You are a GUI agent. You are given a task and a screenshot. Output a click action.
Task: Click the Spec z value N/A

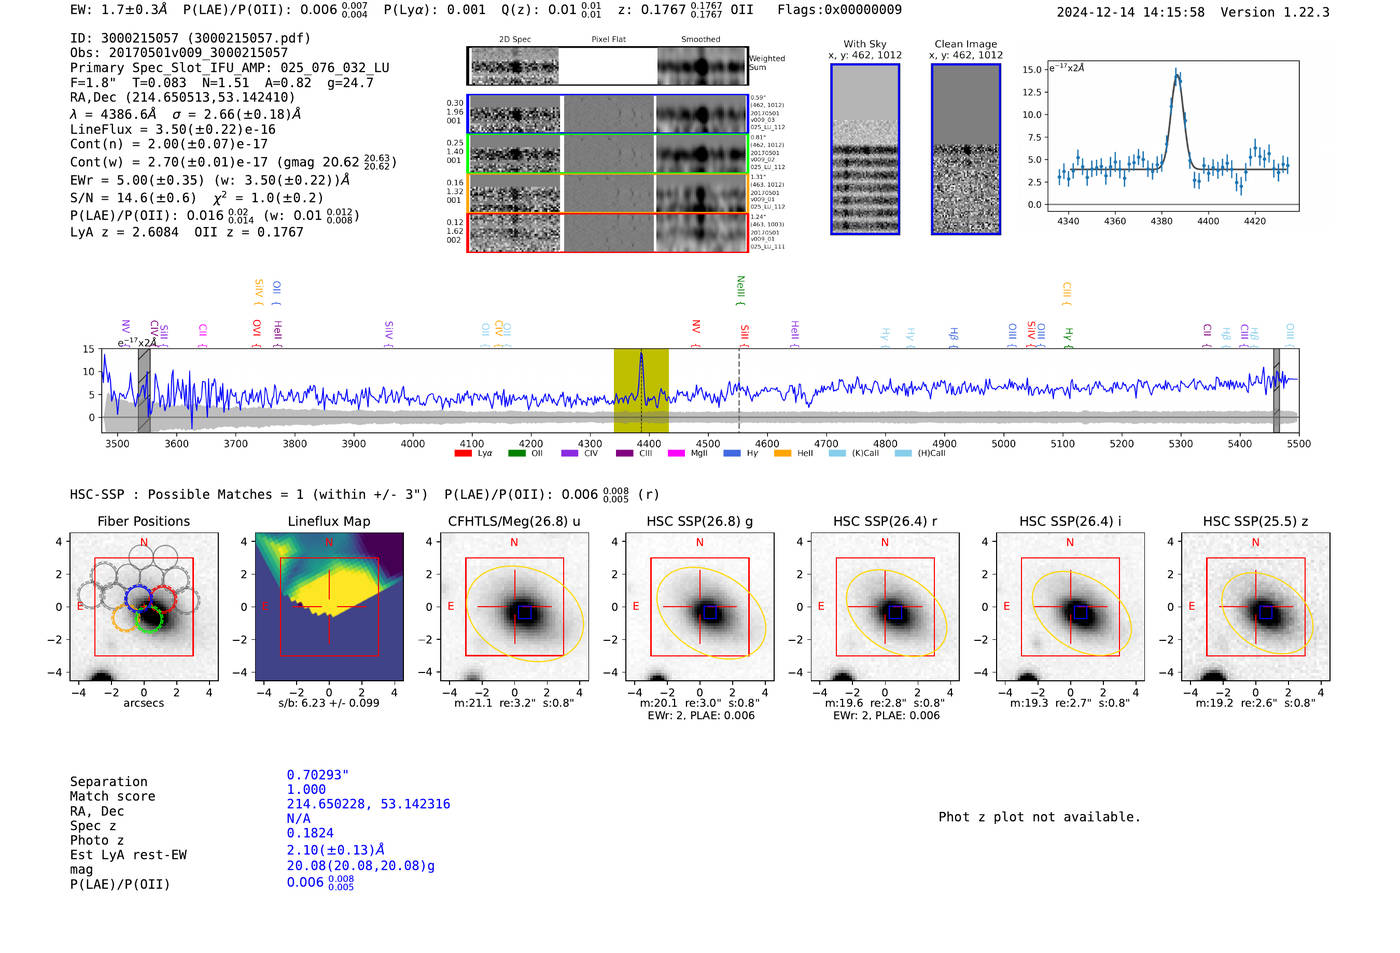[x=298, y=818]
